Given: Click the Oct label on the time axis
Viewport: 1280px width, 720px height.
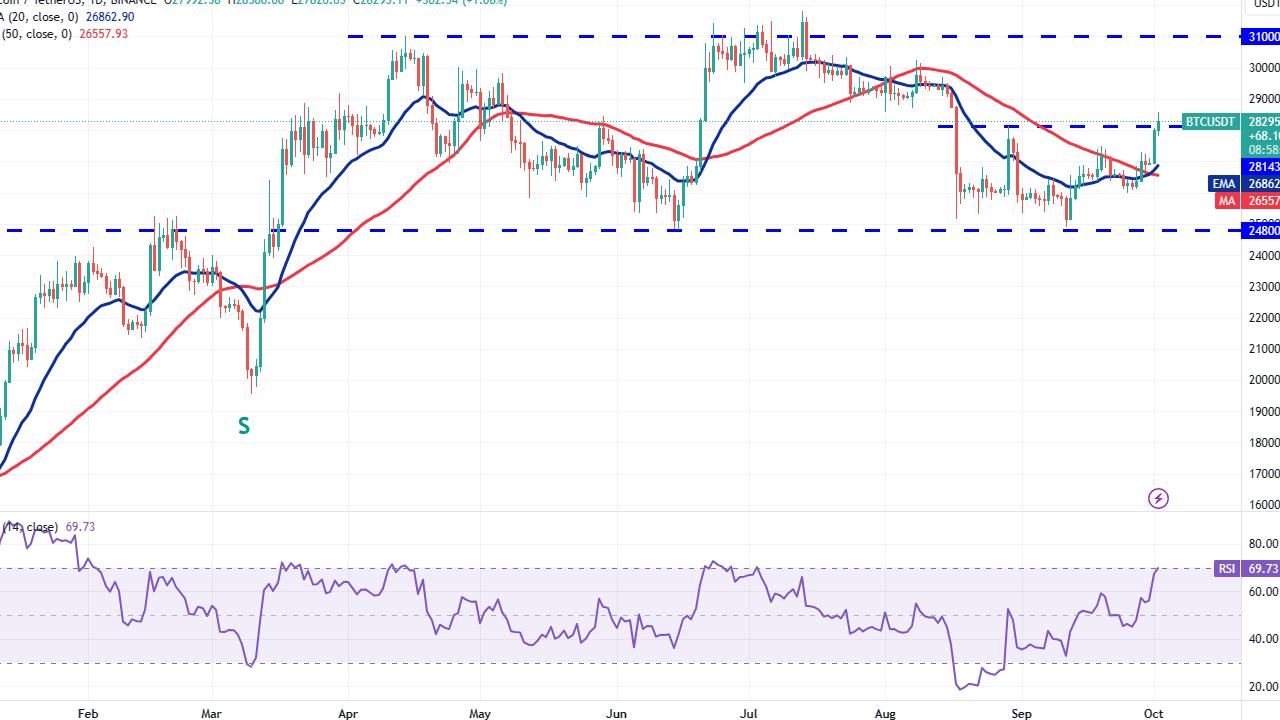Looking at the screenshot, I should (x=1155, y=714).
